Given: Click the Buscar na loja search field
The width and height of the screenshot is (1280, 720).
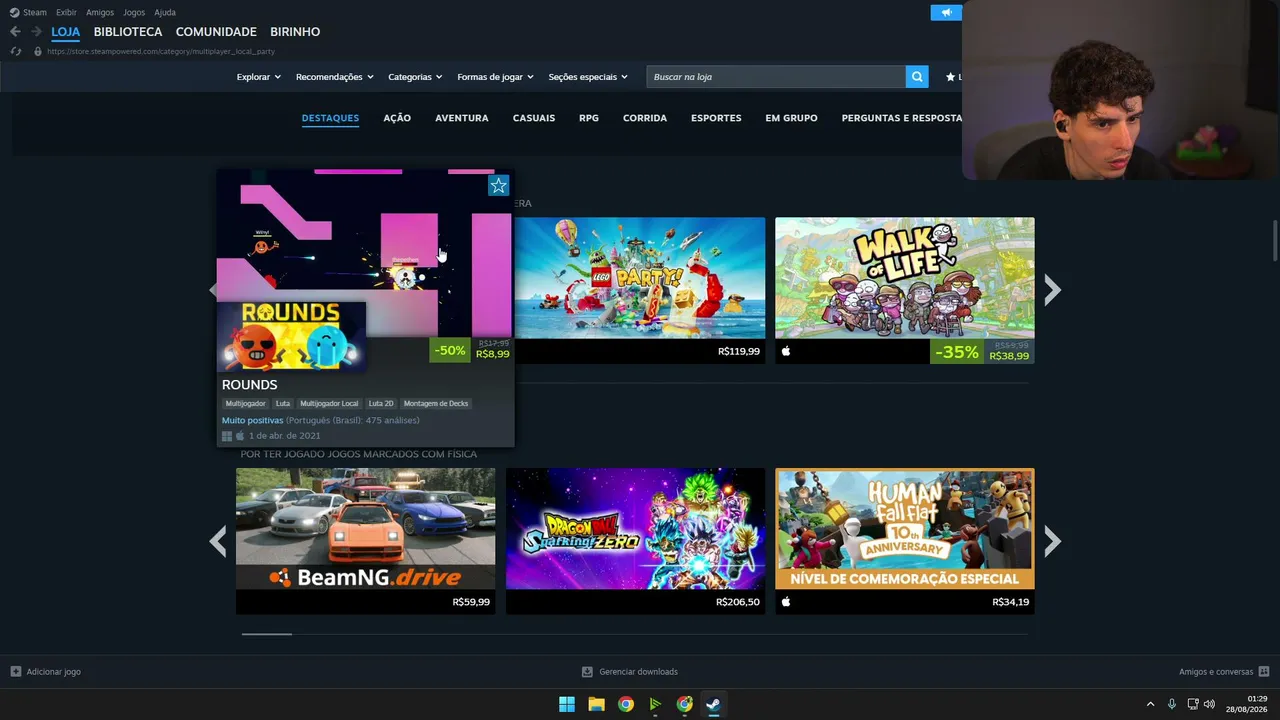Looking at the screenshot, I should (x=776, y=77).
